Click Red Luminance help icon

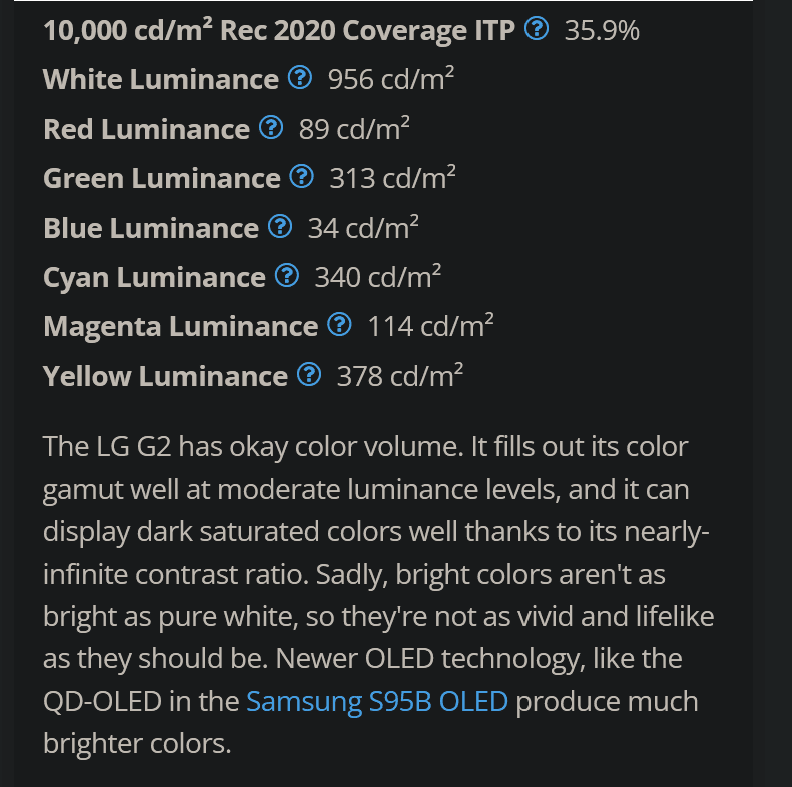(x=271, y=127)
